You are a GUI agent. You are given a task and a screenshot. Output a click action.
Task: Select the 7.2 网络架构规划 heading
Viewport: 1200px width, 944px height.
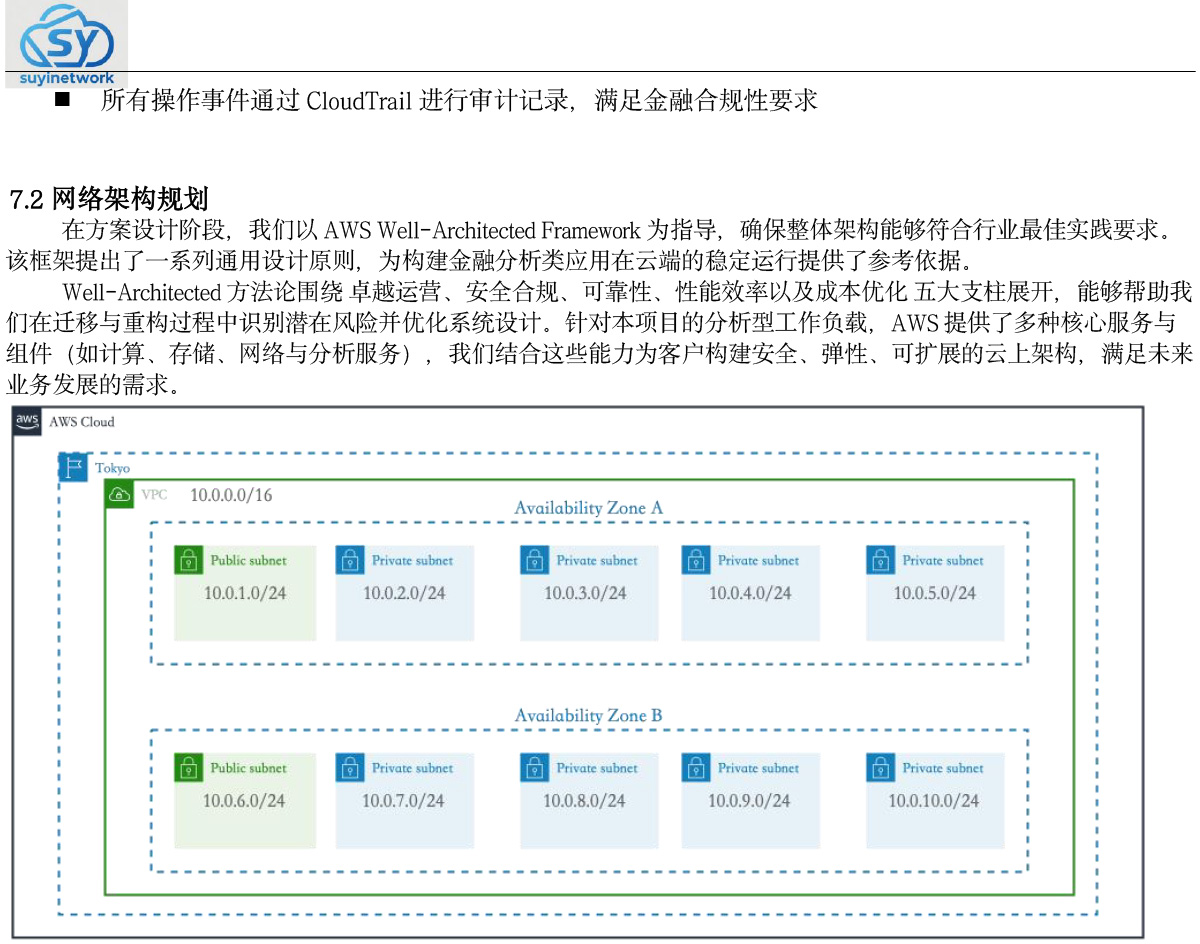click(x=108, y=198)
